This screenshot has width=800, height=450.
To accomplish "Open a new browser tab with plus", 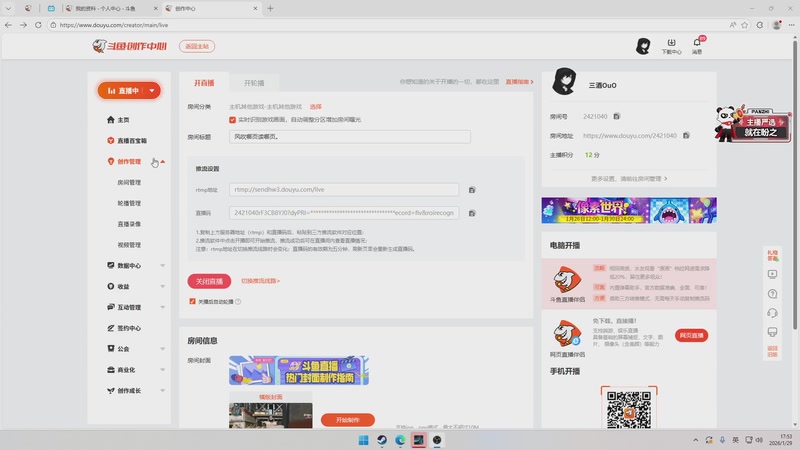I will tap(270, 8).
